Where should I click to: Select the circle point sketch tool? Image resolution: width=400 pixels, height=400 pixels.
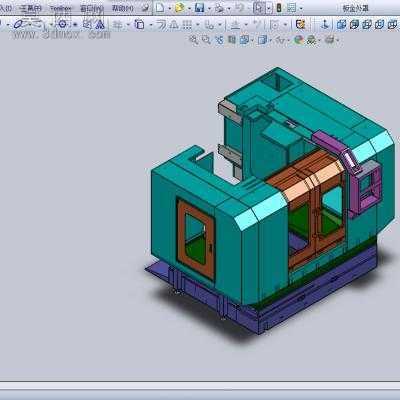pos(62,24)
